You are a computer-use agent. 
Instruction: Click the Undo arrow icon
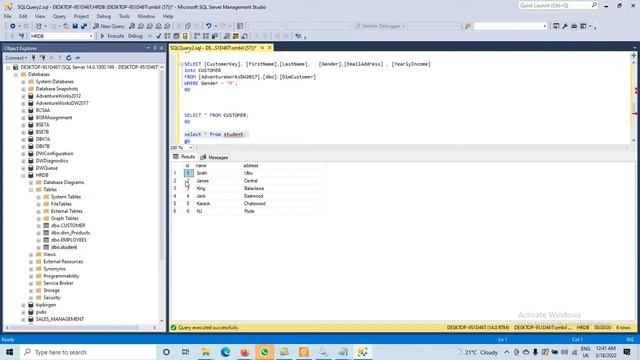(209, 26)
